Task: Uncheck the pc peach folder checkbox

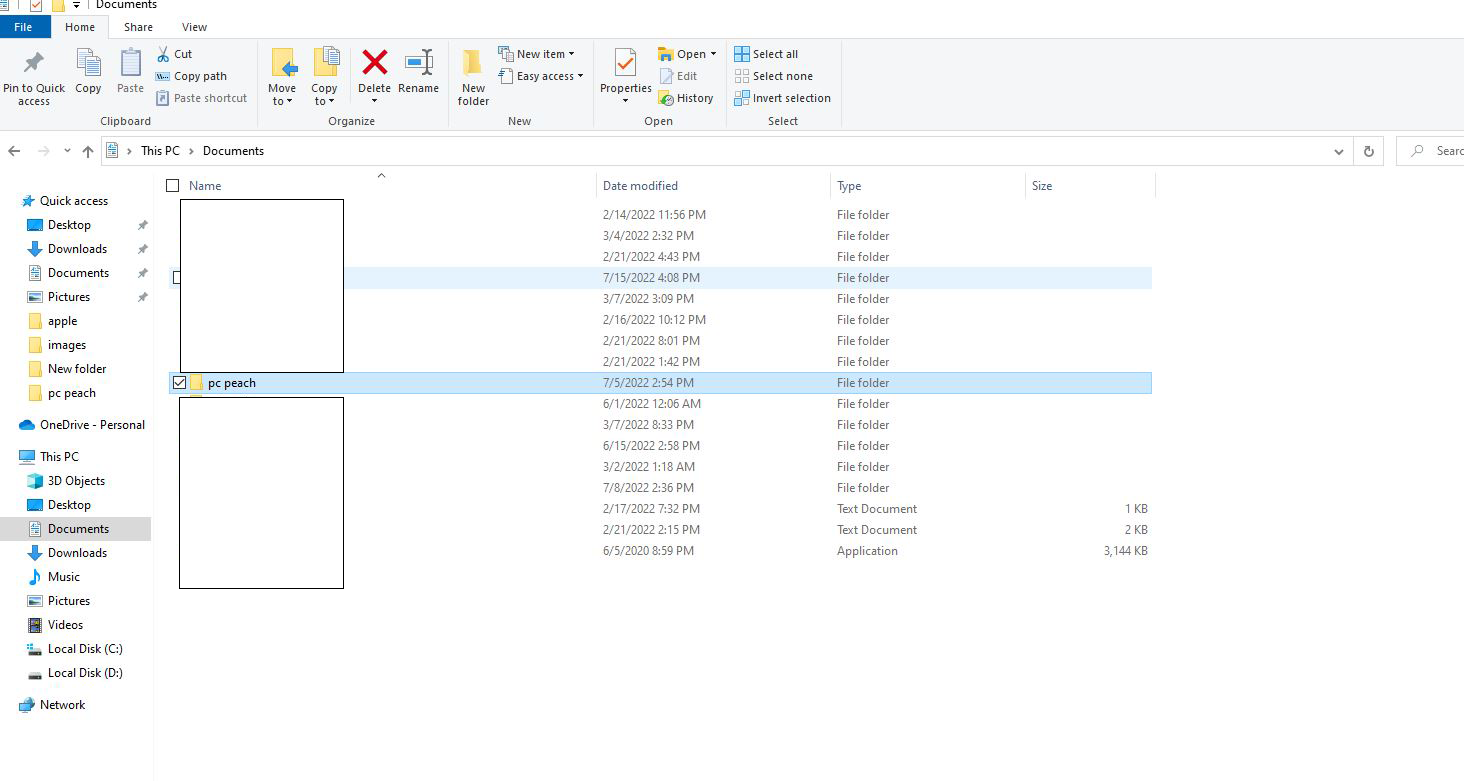Action: (179, 383)
